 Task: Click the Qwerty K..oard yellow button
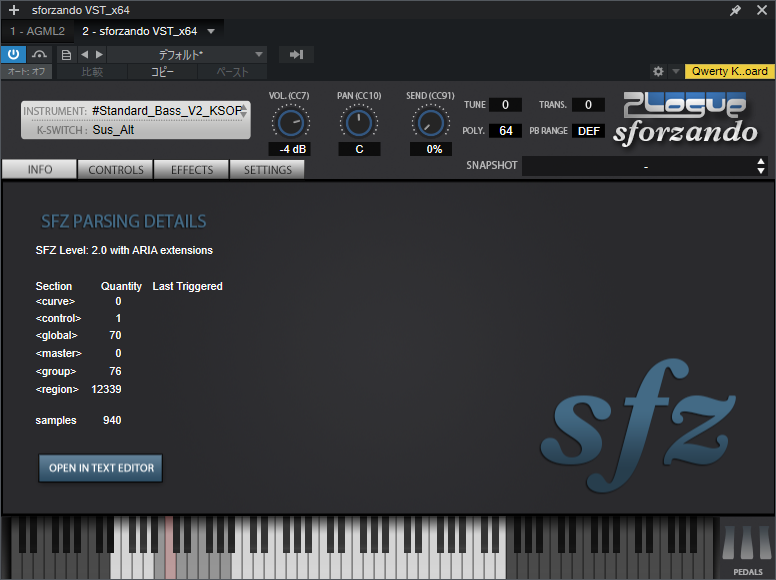729,71
